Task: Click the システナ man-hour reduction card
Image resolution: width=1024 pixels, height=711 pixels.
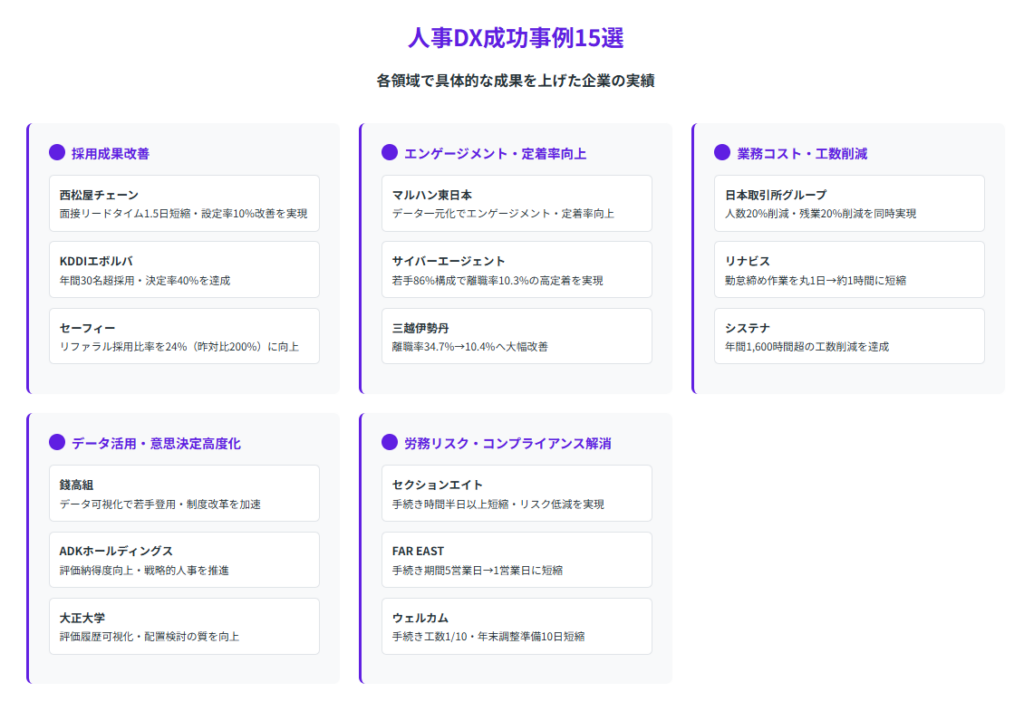Action: (849, 336)
